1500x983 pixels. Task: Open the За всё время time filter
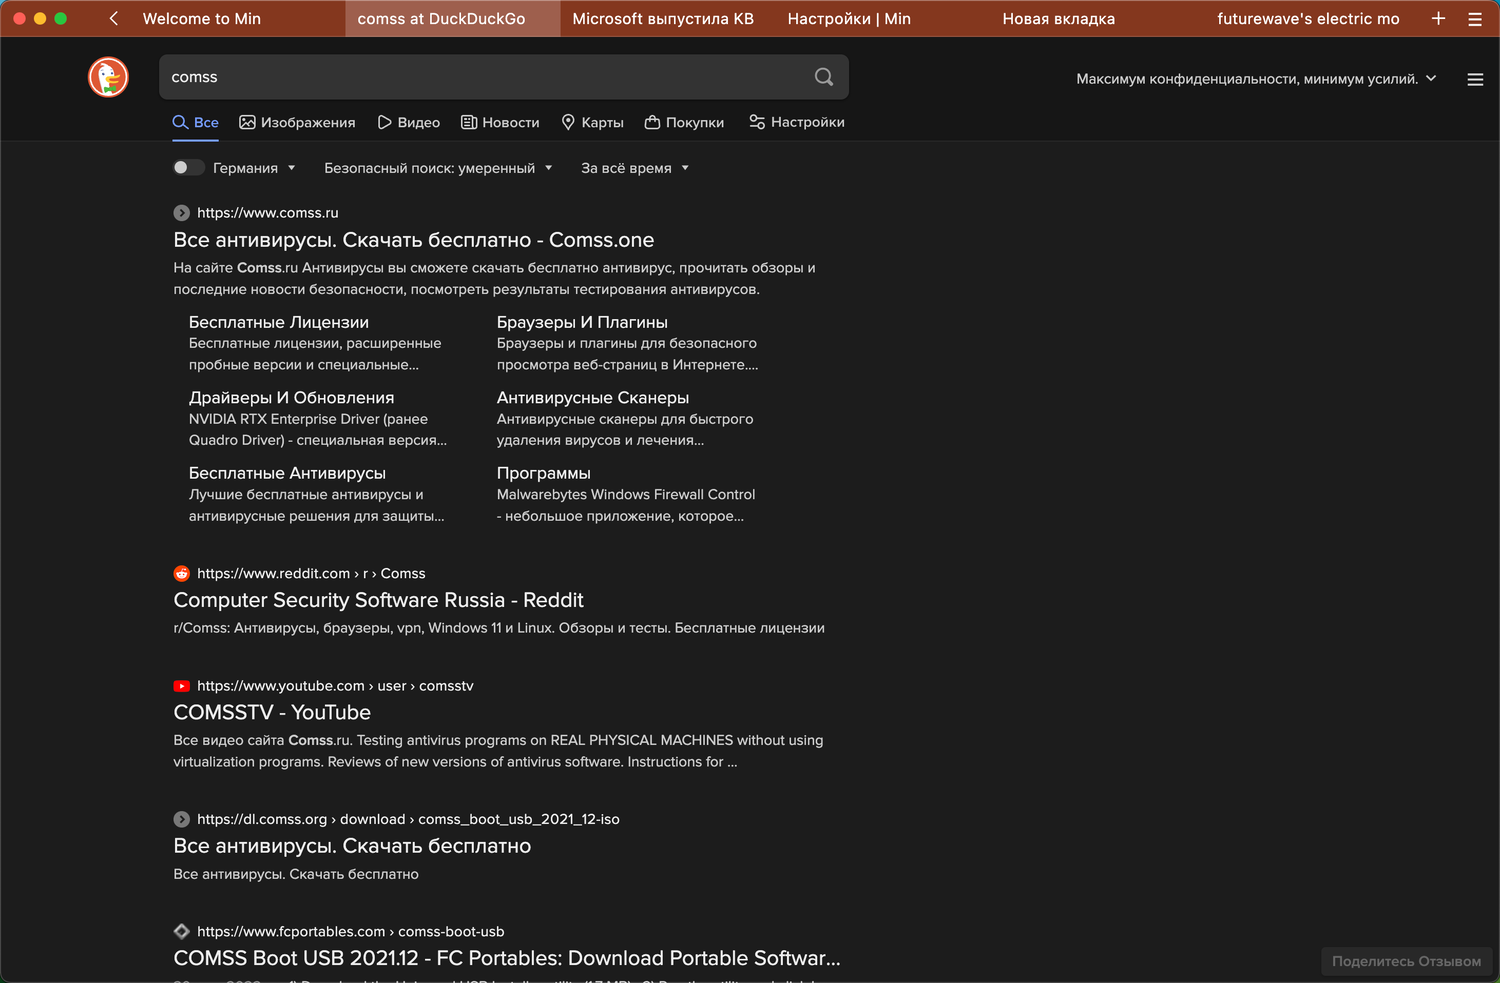coord(635,168)
